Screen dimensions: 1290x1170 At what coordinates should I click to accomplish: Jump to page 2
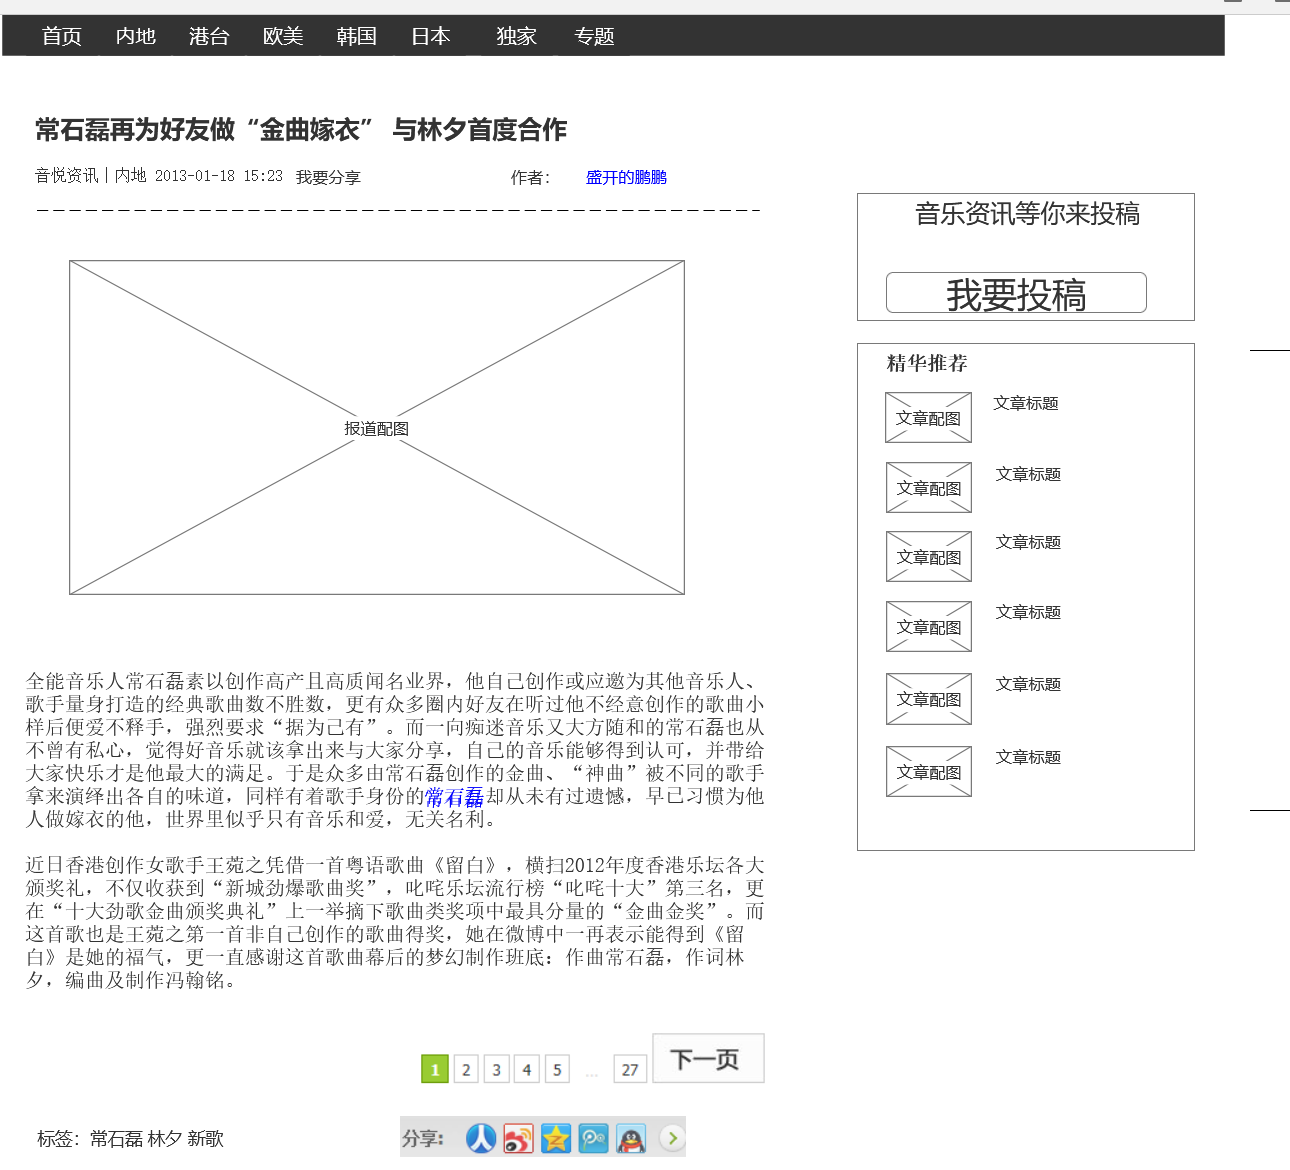coord(466,1069)
